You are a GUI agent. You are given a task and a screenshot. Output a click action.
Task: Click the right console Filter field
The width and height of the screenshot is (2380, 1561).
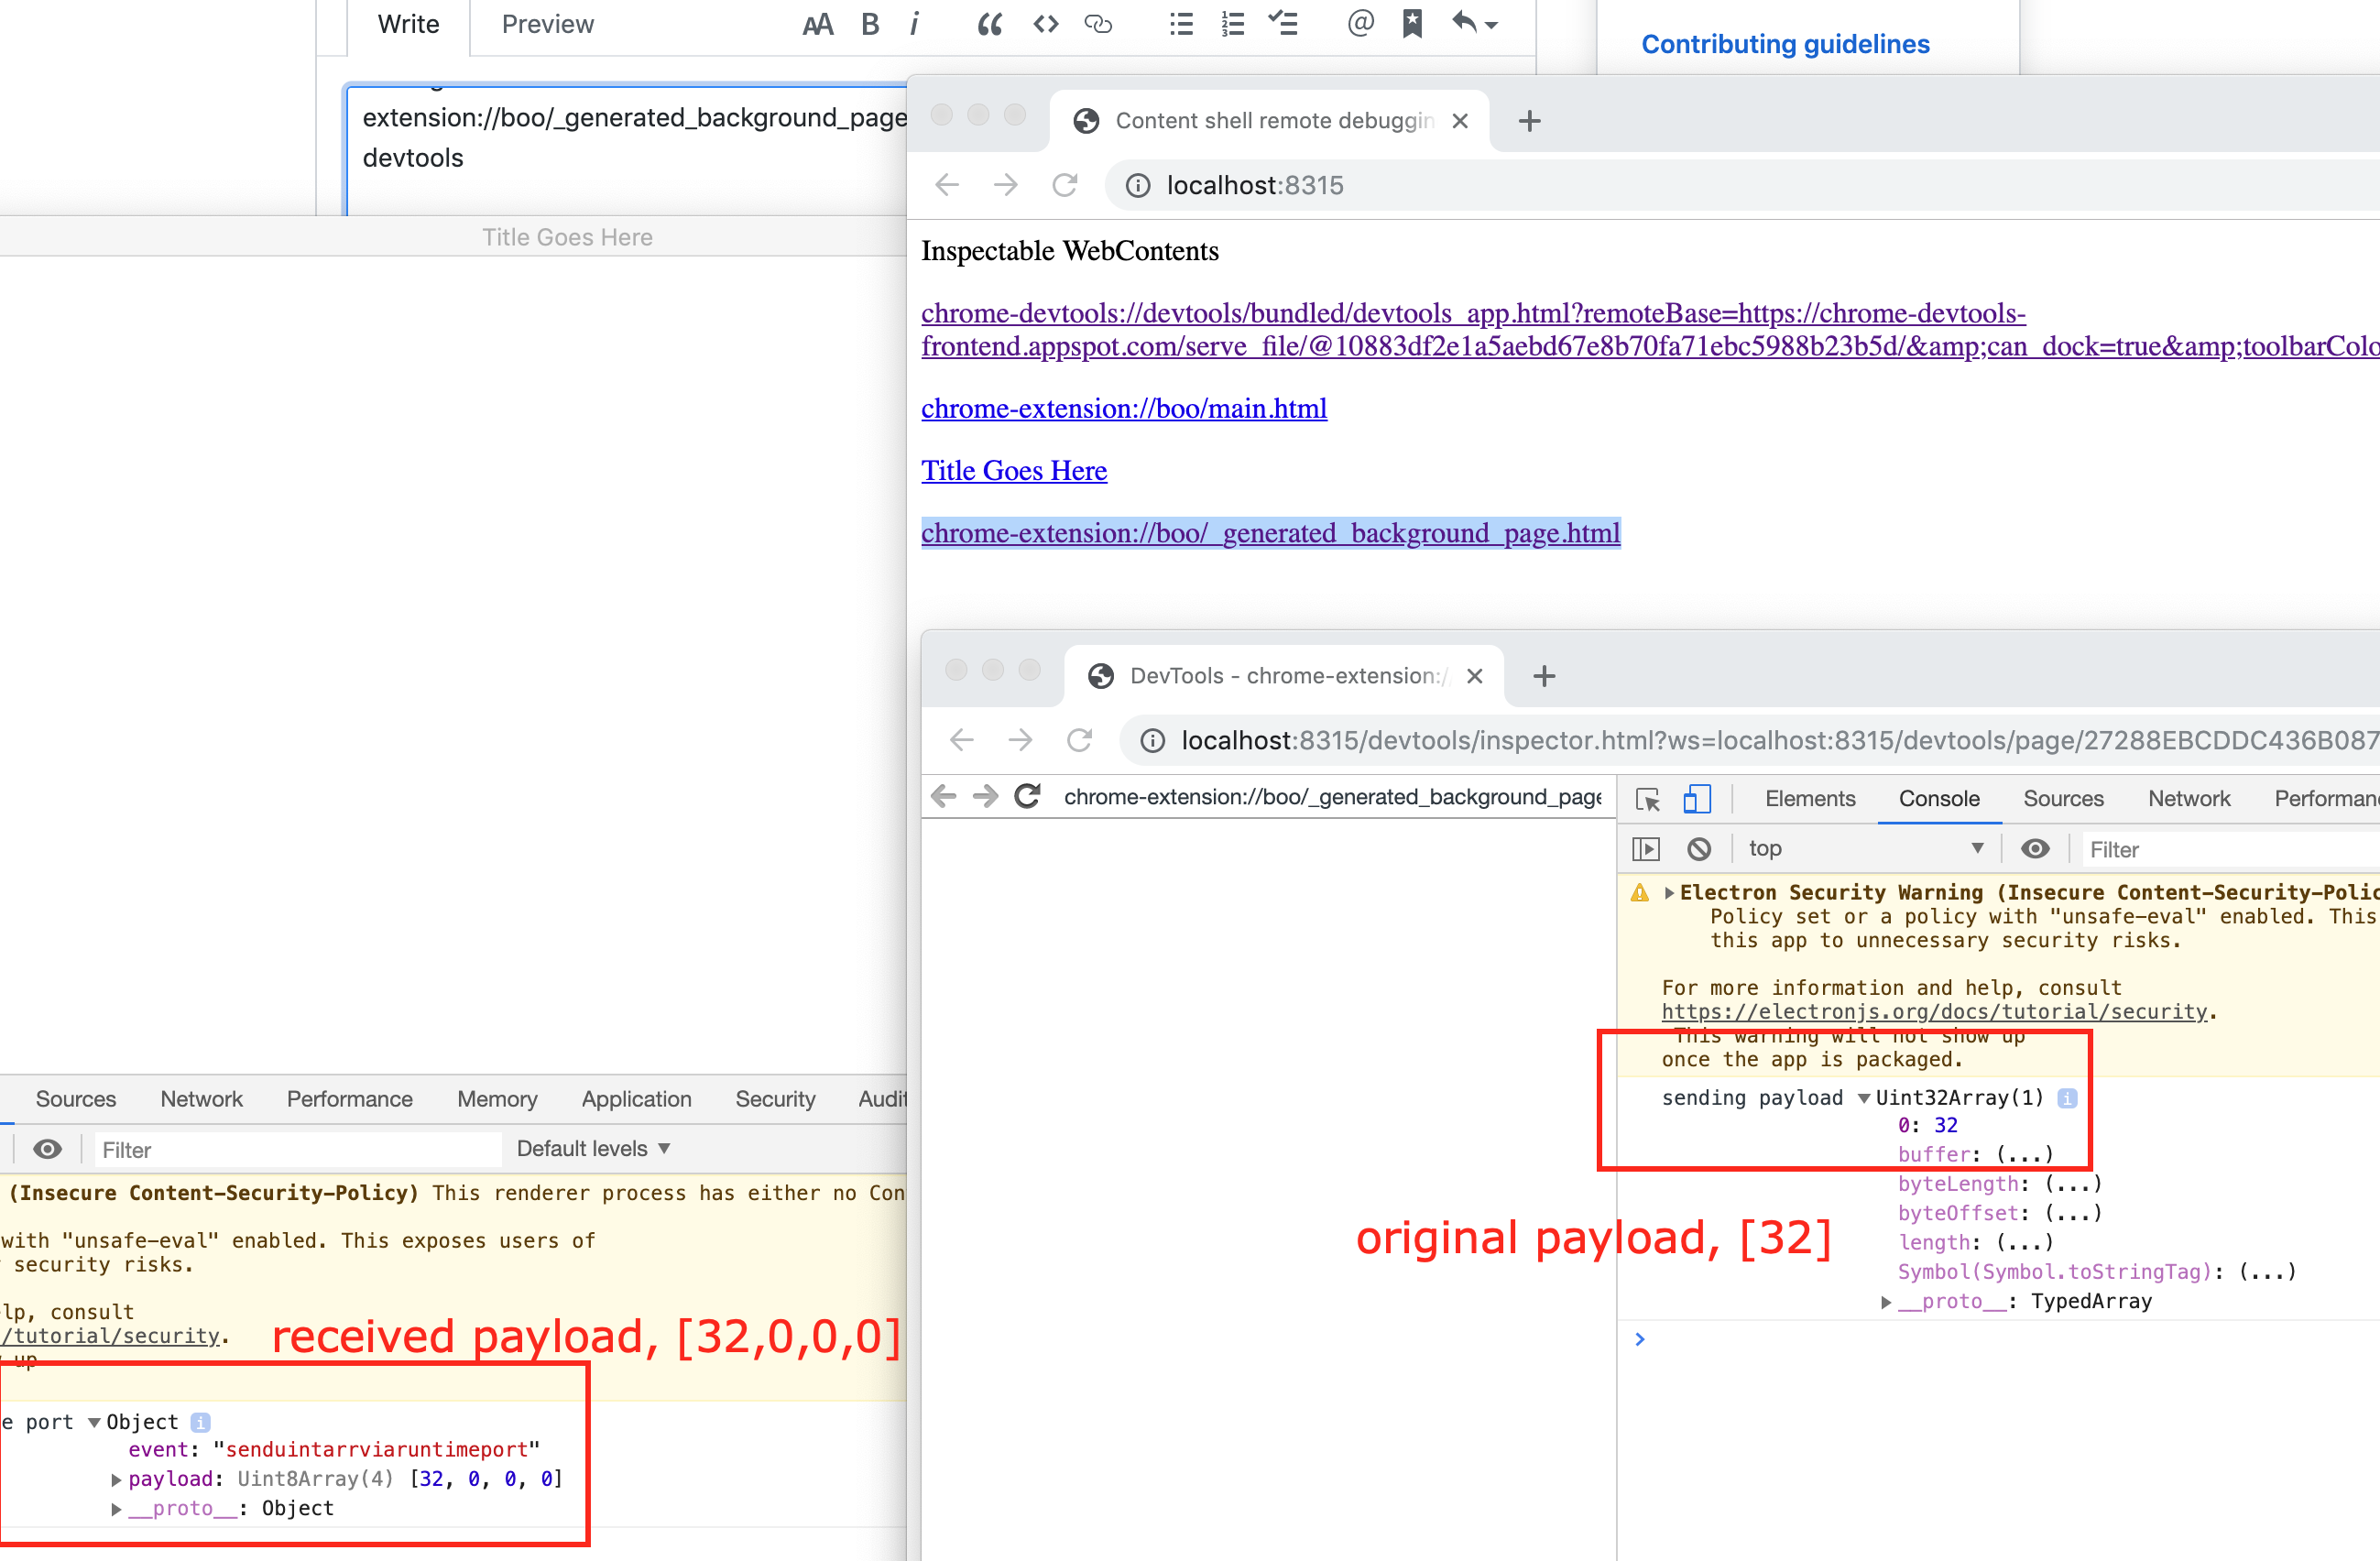click(x=2230, y=849)
